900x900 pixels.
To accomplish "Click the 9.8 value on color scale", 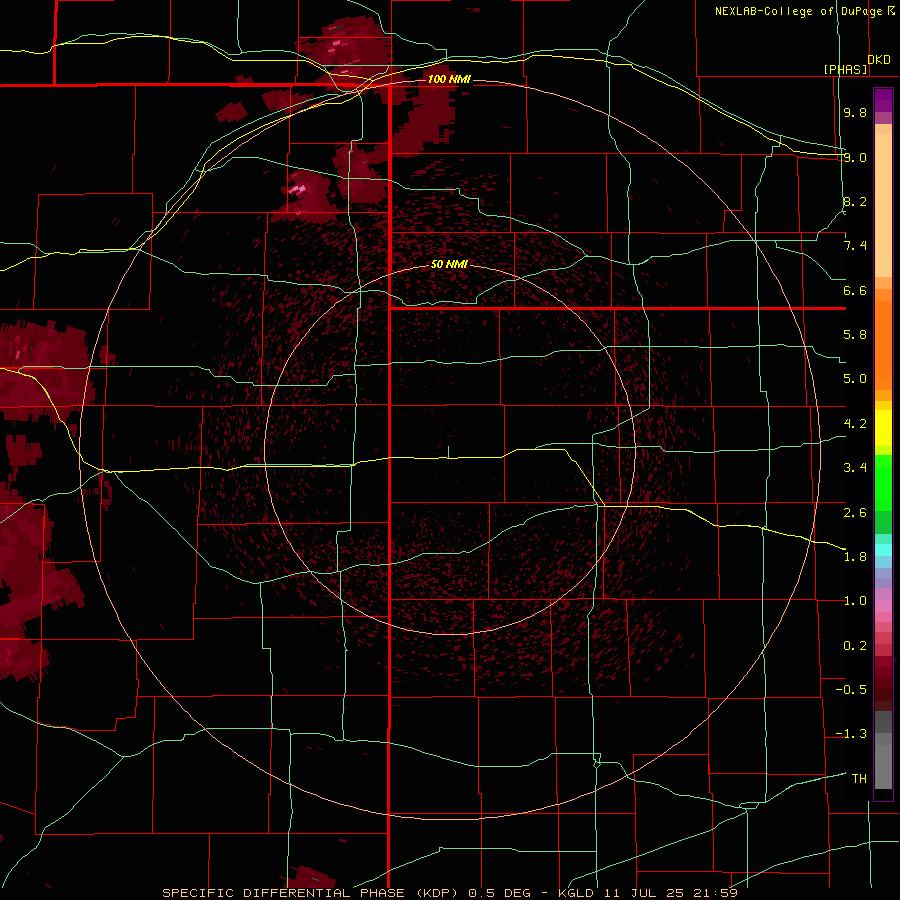I will click(855, 112).
